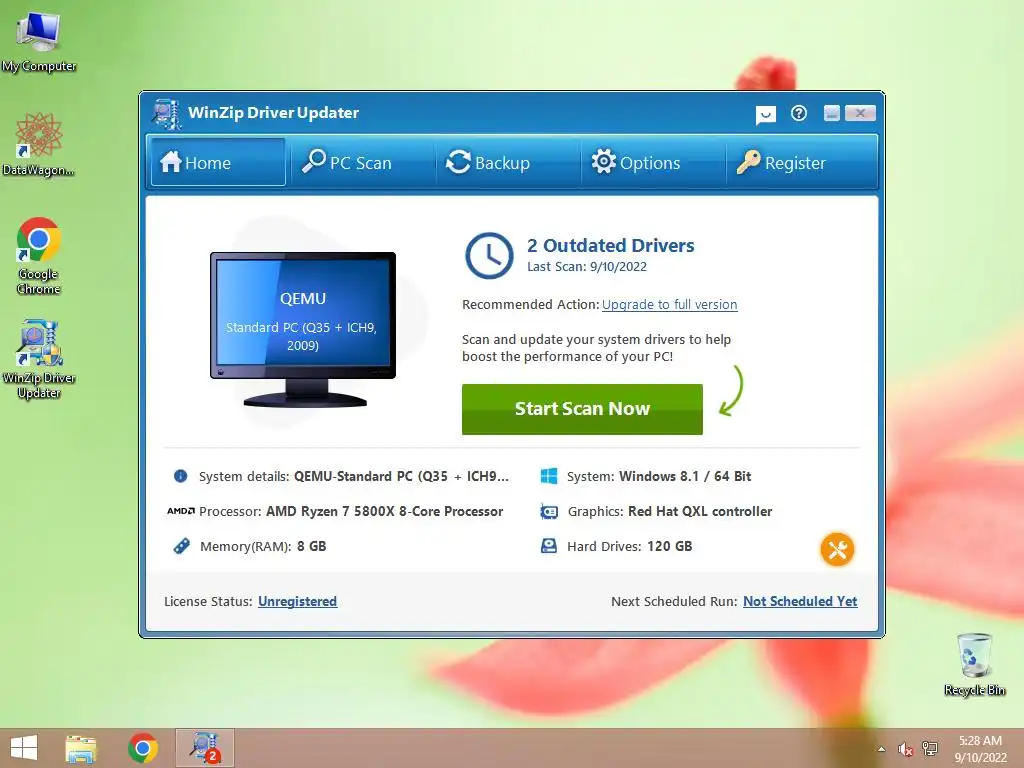This screenshot has width=1024, height=768.
Task: Click the orange tools wrench icon
Action: (837, 550)
